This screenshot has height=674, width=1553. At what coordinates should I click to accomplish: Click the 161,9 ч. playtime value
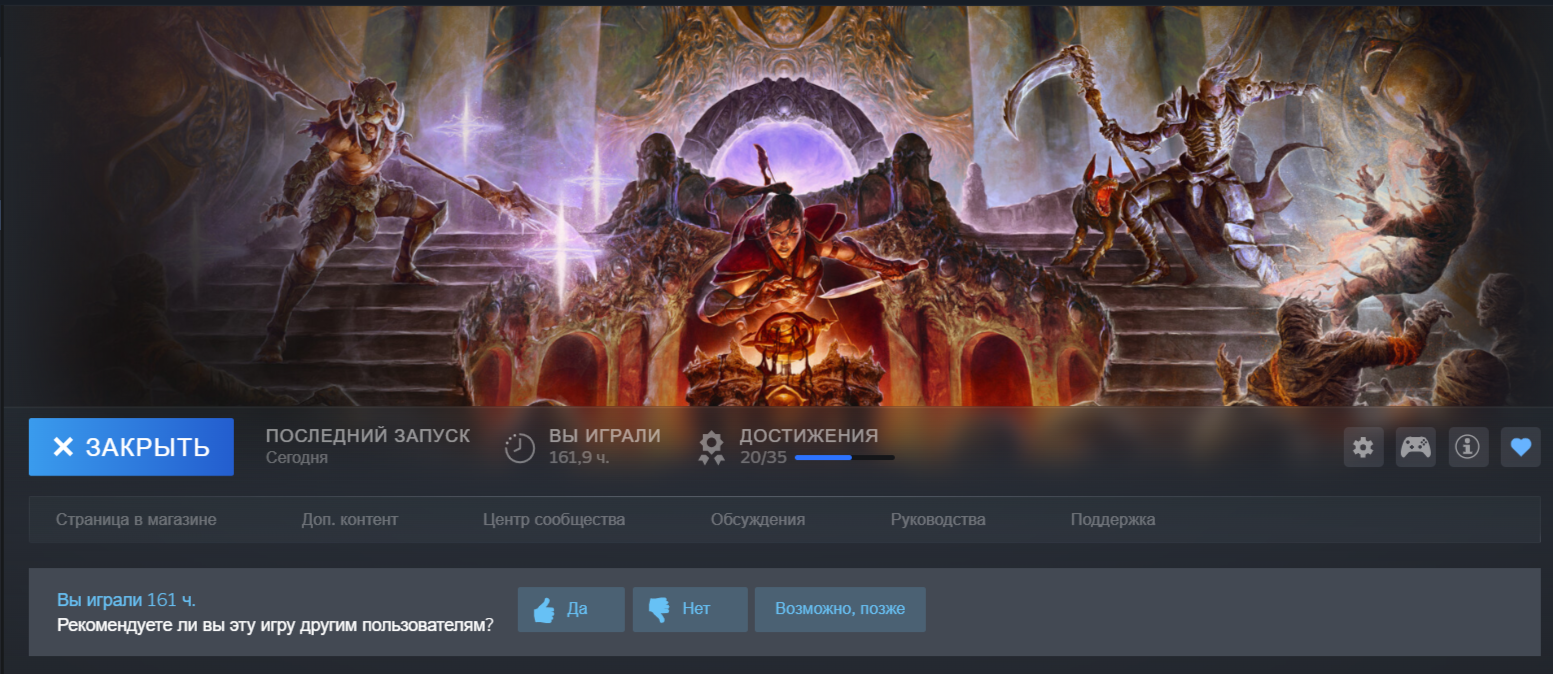click(x=579, y=458)
